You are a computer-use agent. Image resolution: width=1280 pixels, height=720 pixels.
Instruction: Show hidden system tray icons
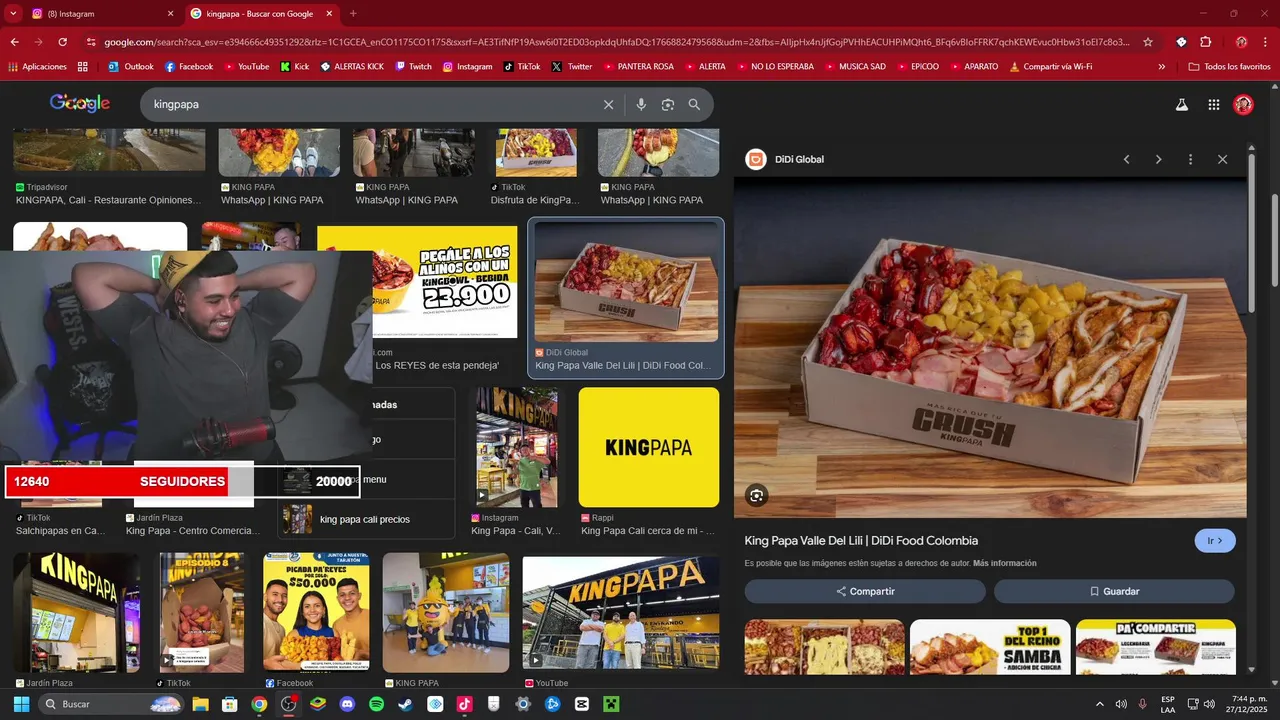coord(1100,704)
